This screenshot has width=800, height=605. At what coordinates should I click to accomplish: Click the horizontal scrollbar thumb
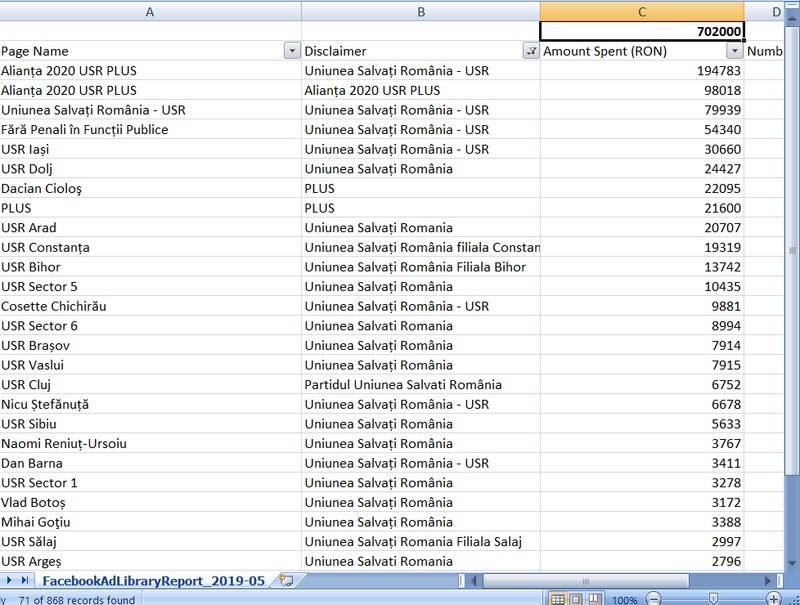pyautogui.click(x=586, y=581)
